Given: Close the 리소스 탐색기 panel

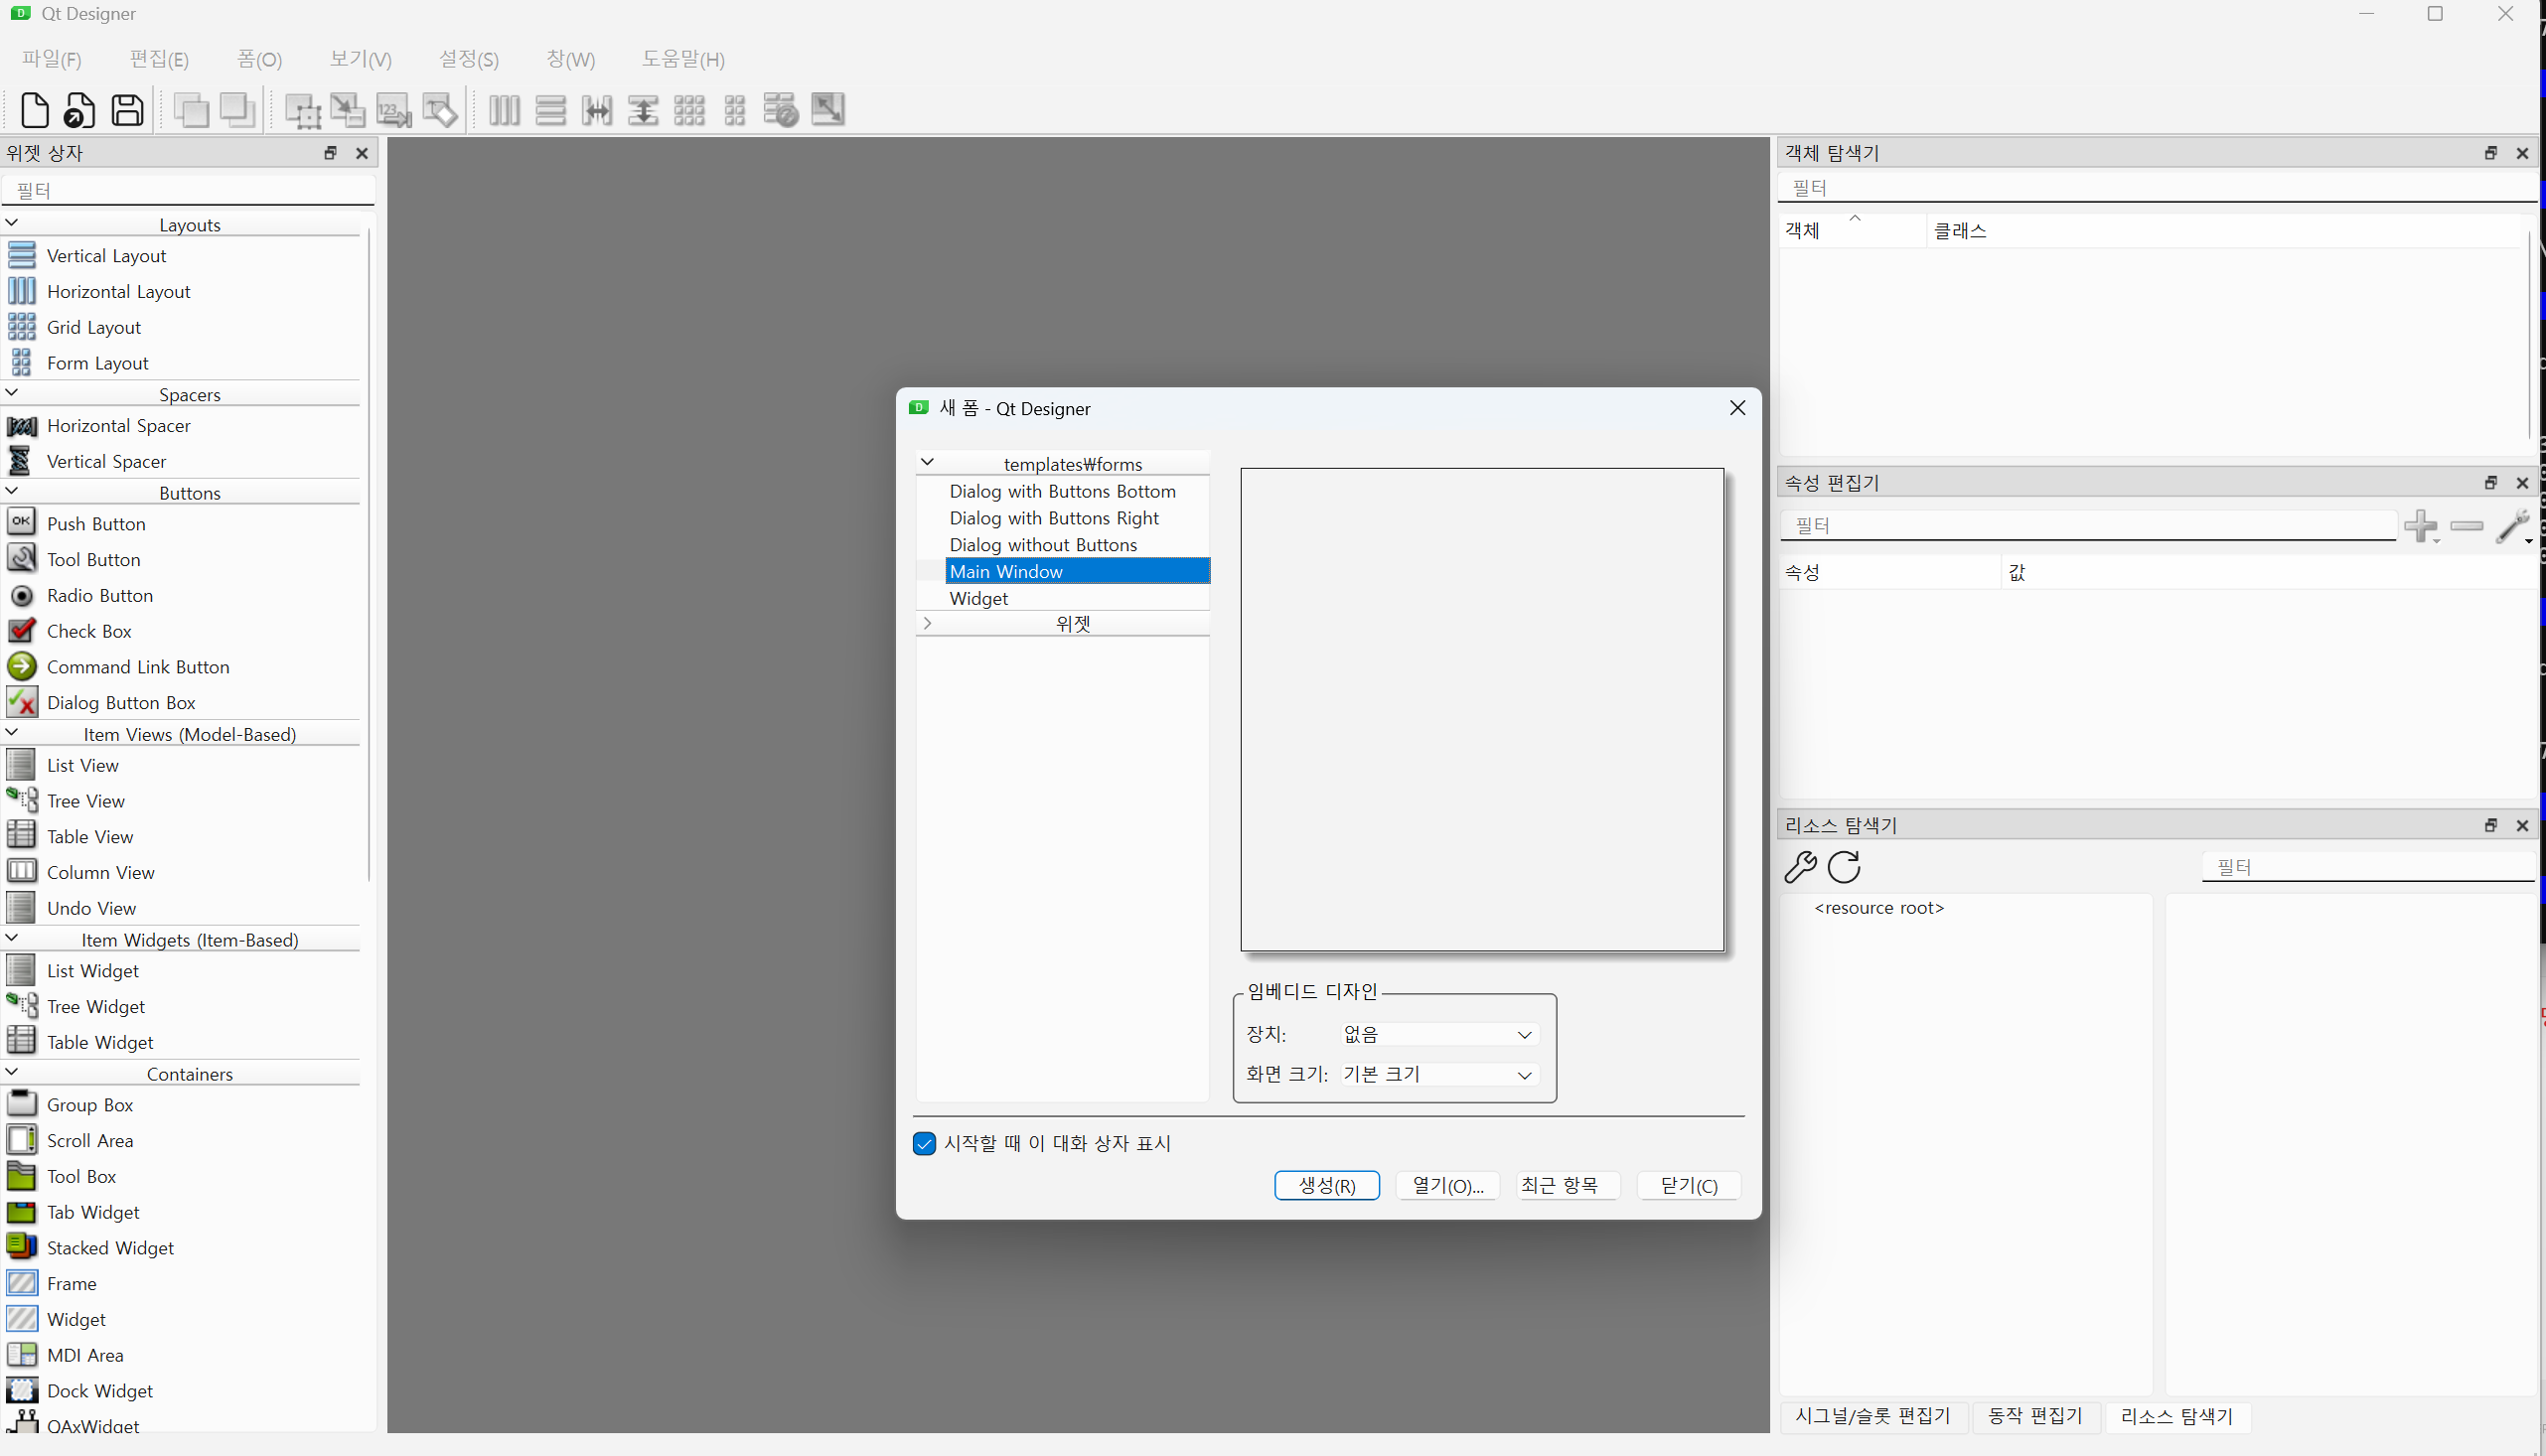Looking at the screenshot, I should [2522, 825].
